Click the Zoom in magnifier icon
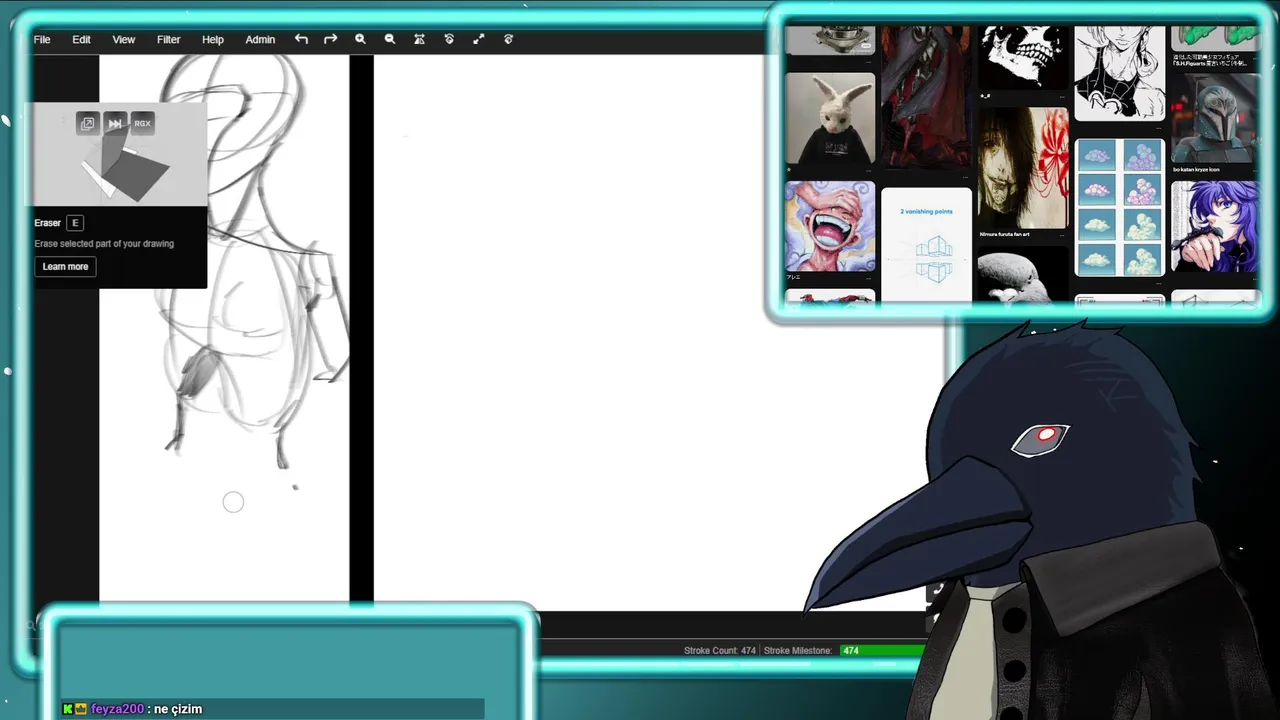Screen dimensions: 1280x720 (360, 39)
